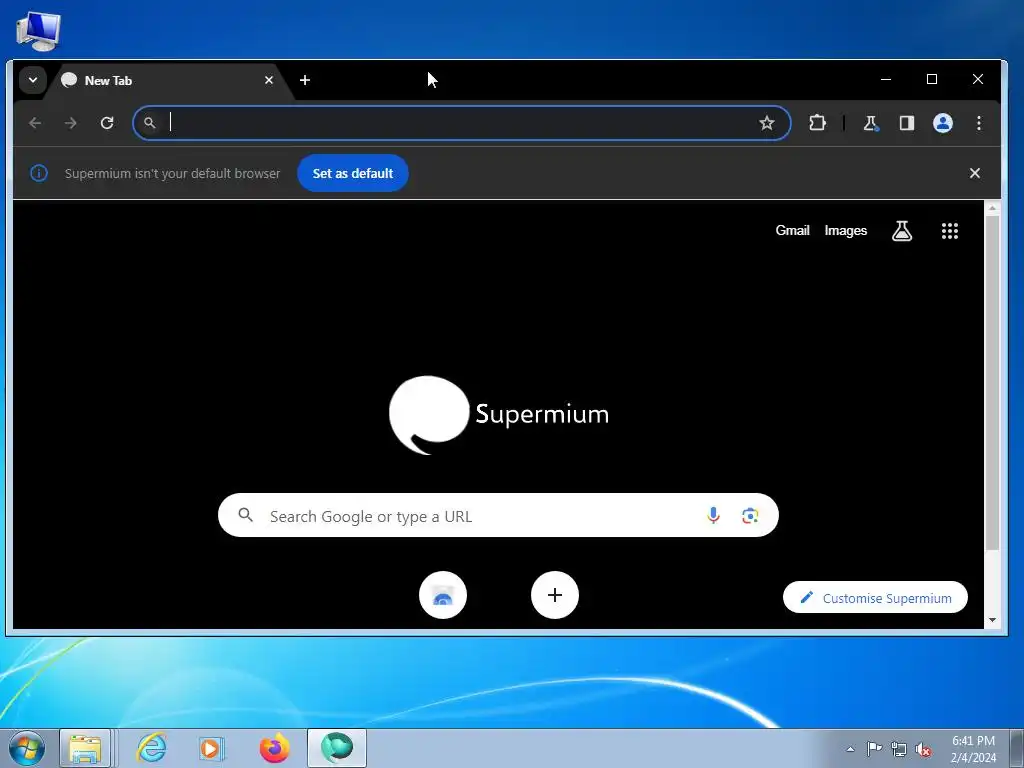Viewport: 1024px width, 768px height.
Task: Open the Google apps grid
Action: click(950, 231)
